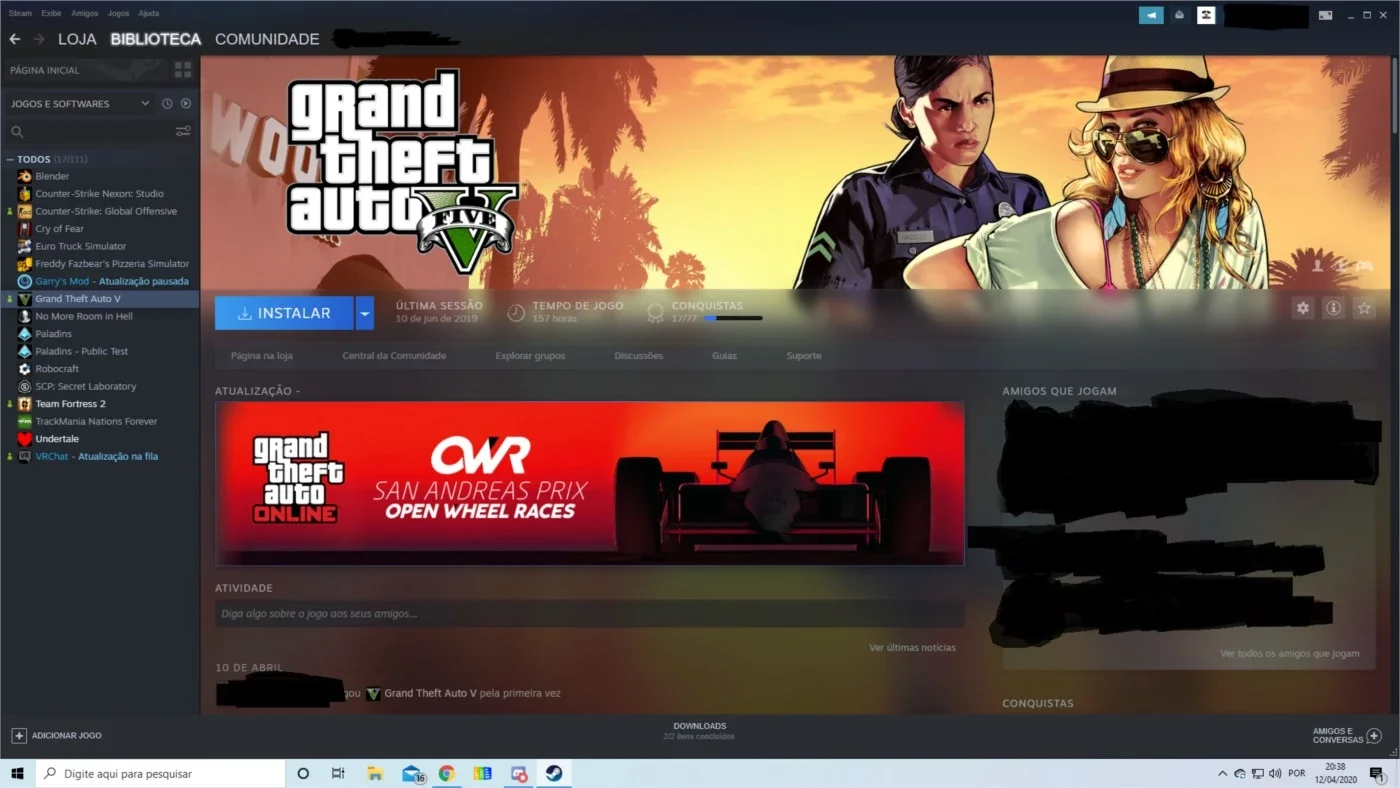This screenshot has height=788, width=1400.
Task: Open the Ajuda menu
Action: (x=148, y=14)
